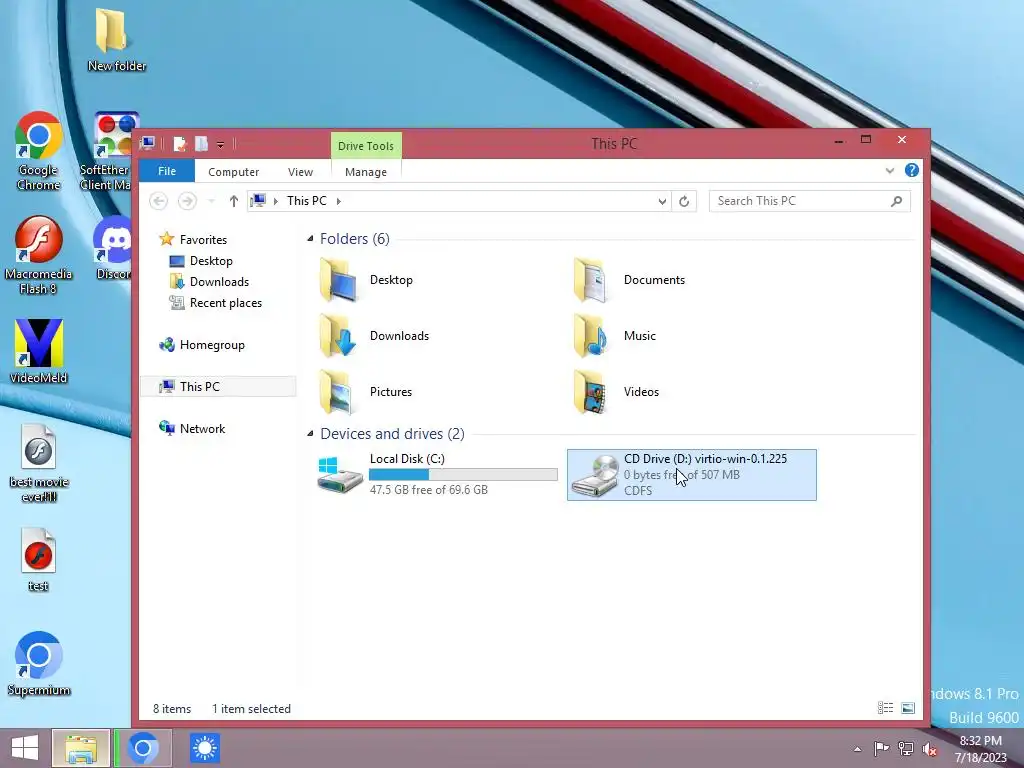This screenshot has height=768, width=1024.
Task: Go up one level with the Up arrow
Action: (x=233, y=201)
